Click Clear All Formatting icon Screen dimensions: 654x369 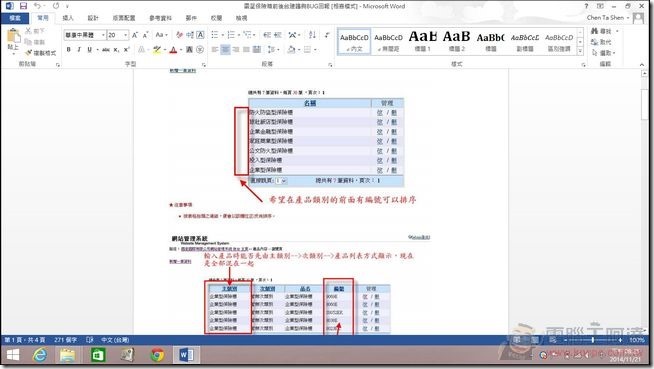[179, 35]
